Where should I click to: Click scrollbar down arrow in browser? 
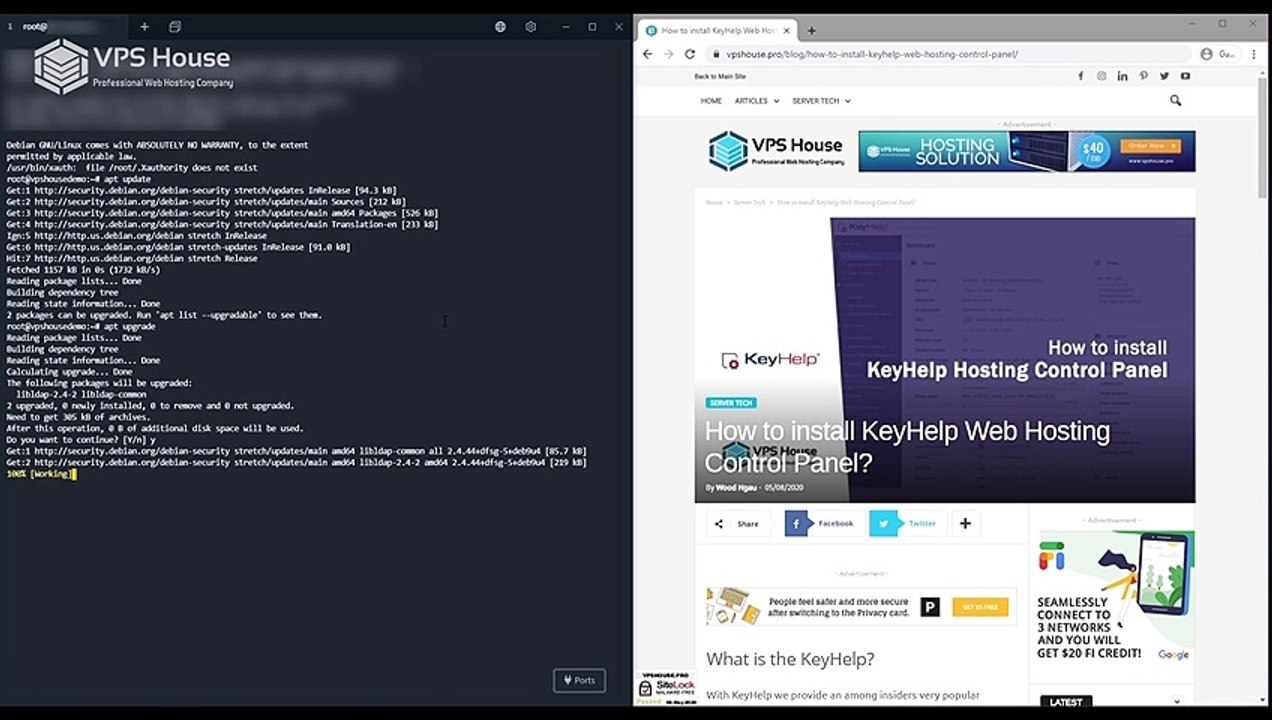pos(1262,701)
